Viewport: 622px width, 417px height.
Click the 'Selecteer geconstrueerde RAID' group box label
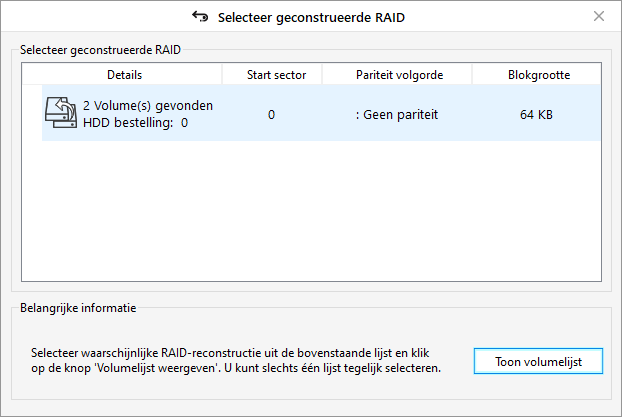(x=100, y=50)
